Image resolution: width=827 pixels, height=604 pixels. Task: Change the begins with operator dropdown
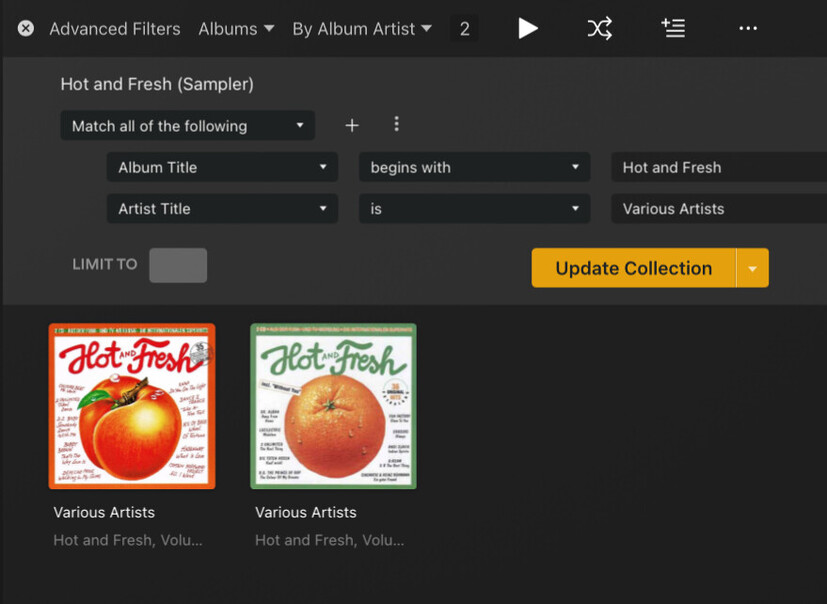tap(474, 167)
